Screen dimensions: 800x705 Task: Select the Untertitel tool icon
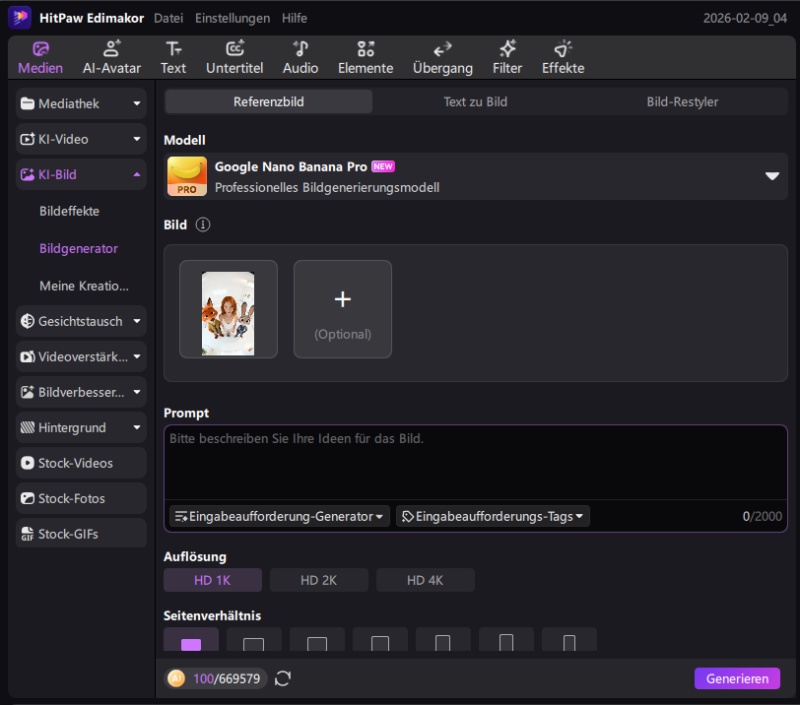click(234, 57)
